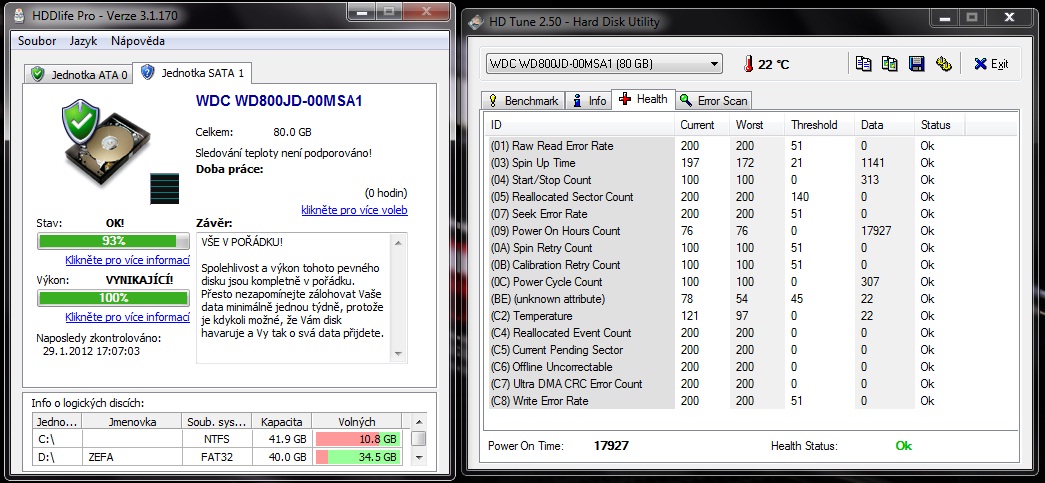Select the (0B) Calibration Retry Count row
This screenshot has width=1045, height=483.
(x=726, y=264)
